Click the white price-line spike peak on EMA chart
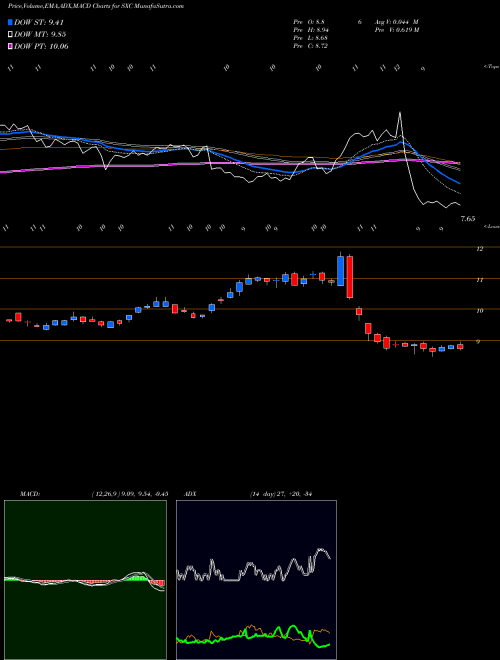This screenshot has width=500, height=660. (399, 112)
